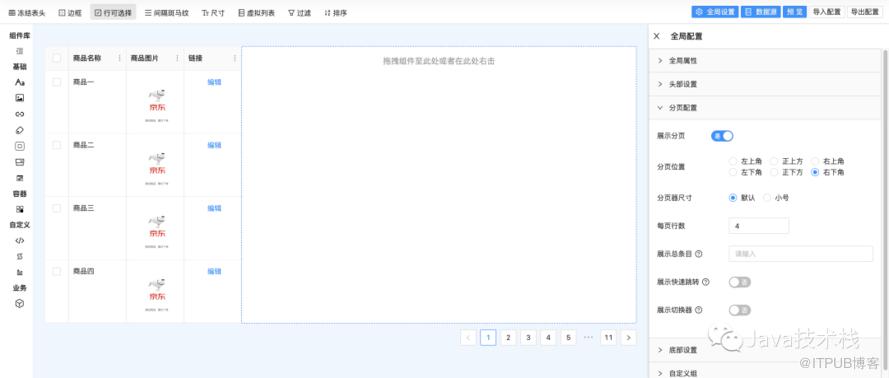Open the column menu dots for 商品图片

(x=177, y=58)
